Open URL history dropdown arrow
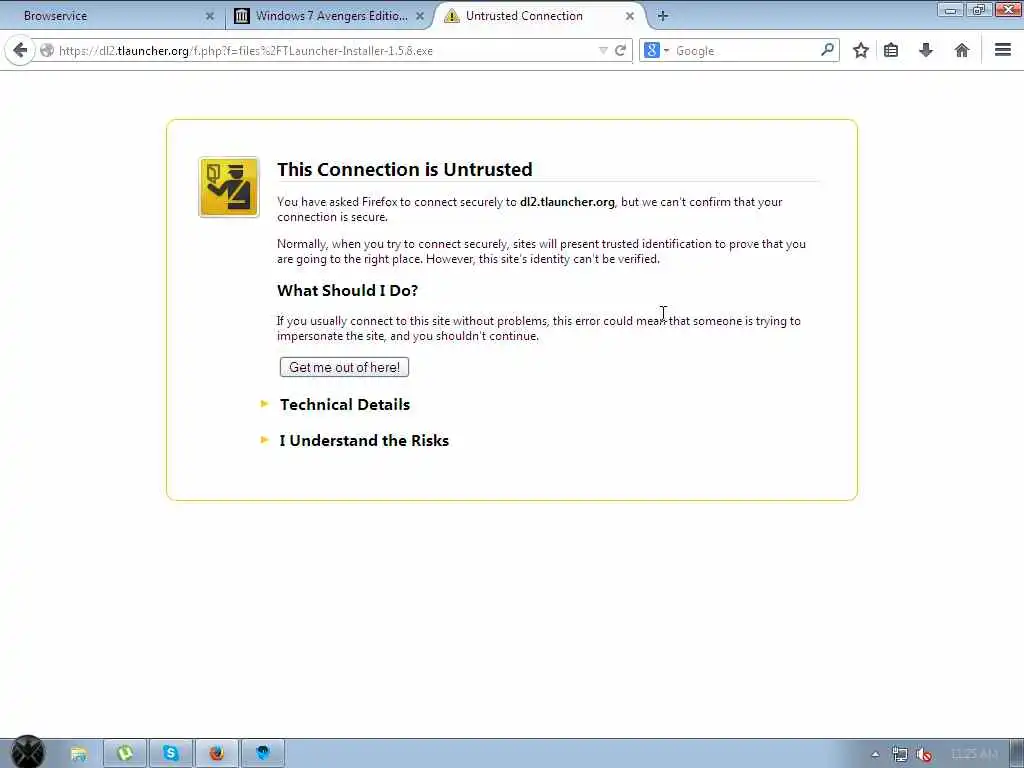 (x=603, y=50)
